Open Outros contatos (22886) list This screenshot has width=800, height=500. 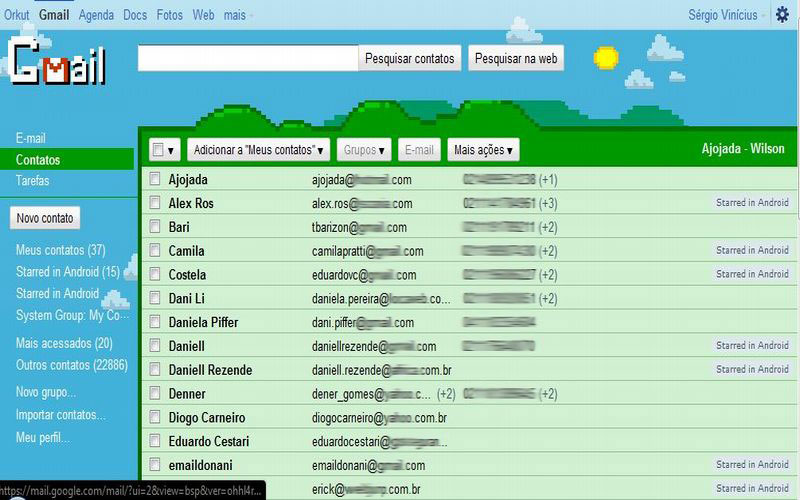click(71, 365)
